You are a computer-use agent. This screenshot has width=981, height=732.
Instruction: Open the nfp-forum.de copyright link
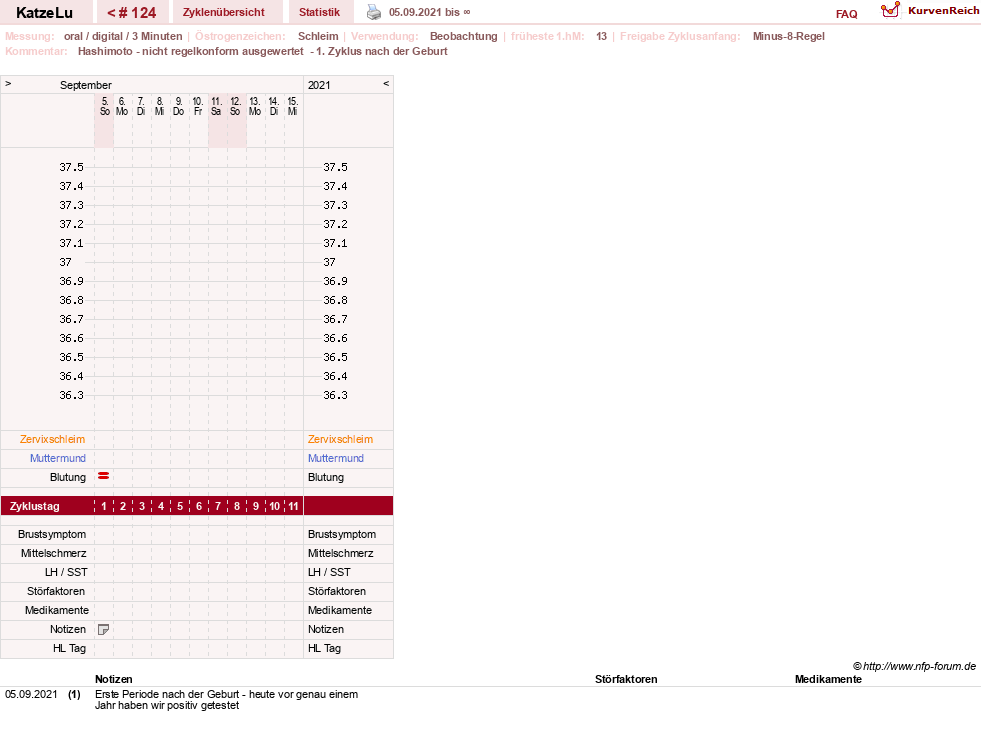pyautogui.click(x=914, y=666)
